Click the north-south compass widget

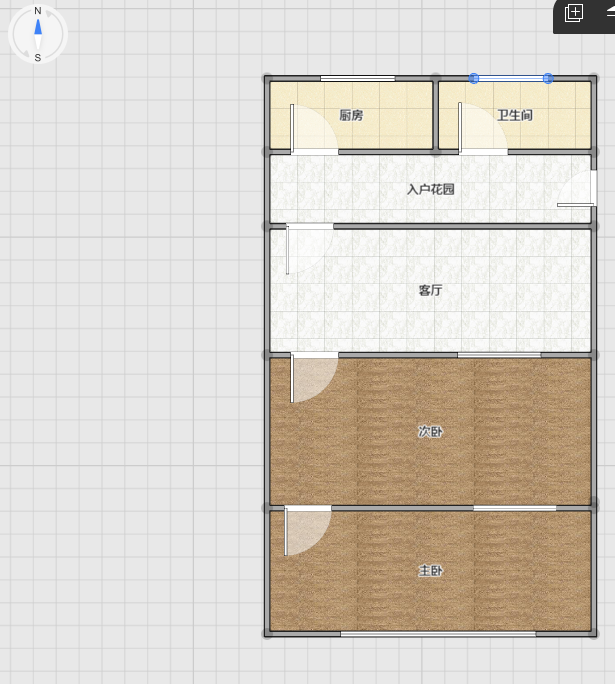click(38, 34)
